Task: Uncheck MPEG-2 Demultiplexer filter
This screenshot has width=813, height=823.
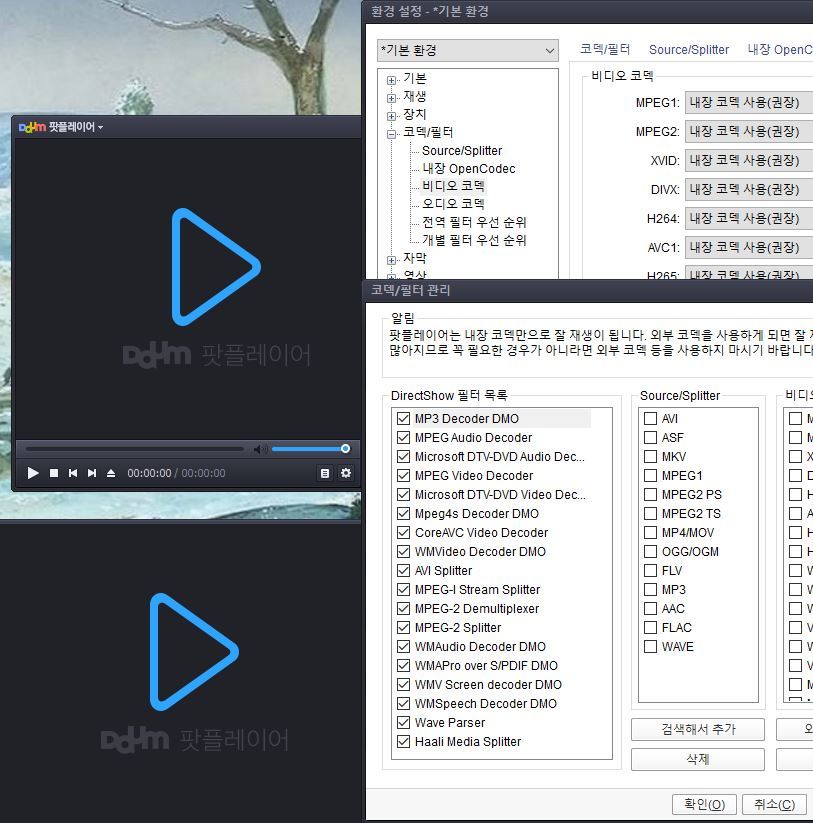Action: [403, 608]
